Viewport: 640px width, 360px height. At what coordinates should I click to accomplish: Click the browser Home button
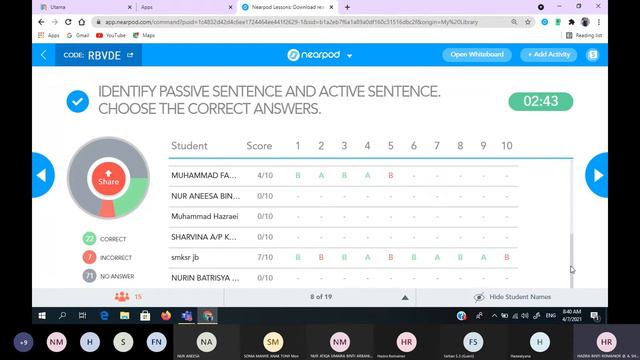(x=82, y=22)
